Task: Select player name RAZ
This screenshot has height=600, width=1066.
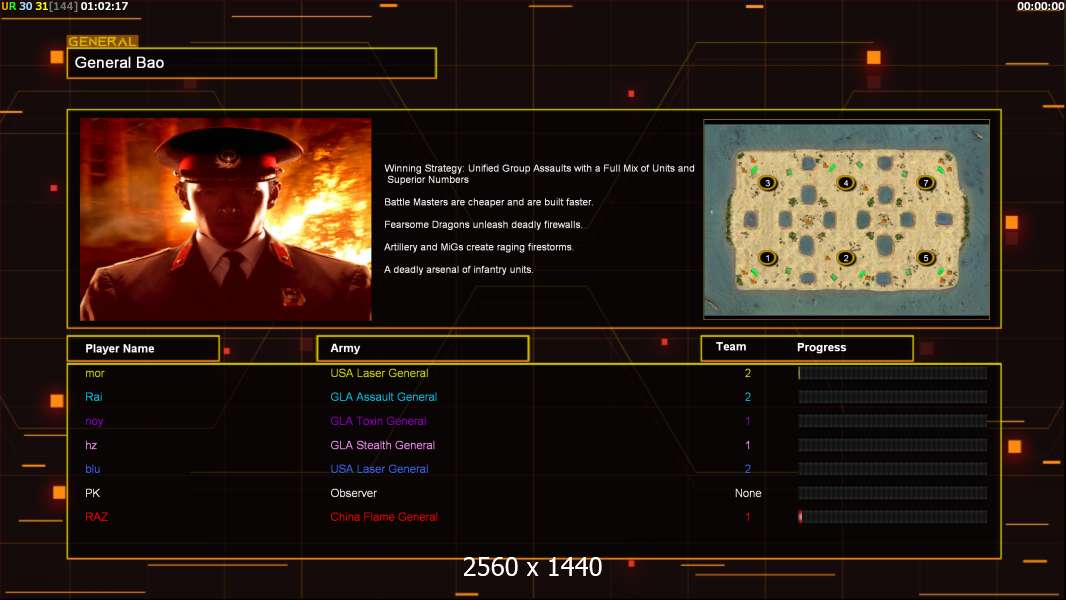Action: pos(97,516)
